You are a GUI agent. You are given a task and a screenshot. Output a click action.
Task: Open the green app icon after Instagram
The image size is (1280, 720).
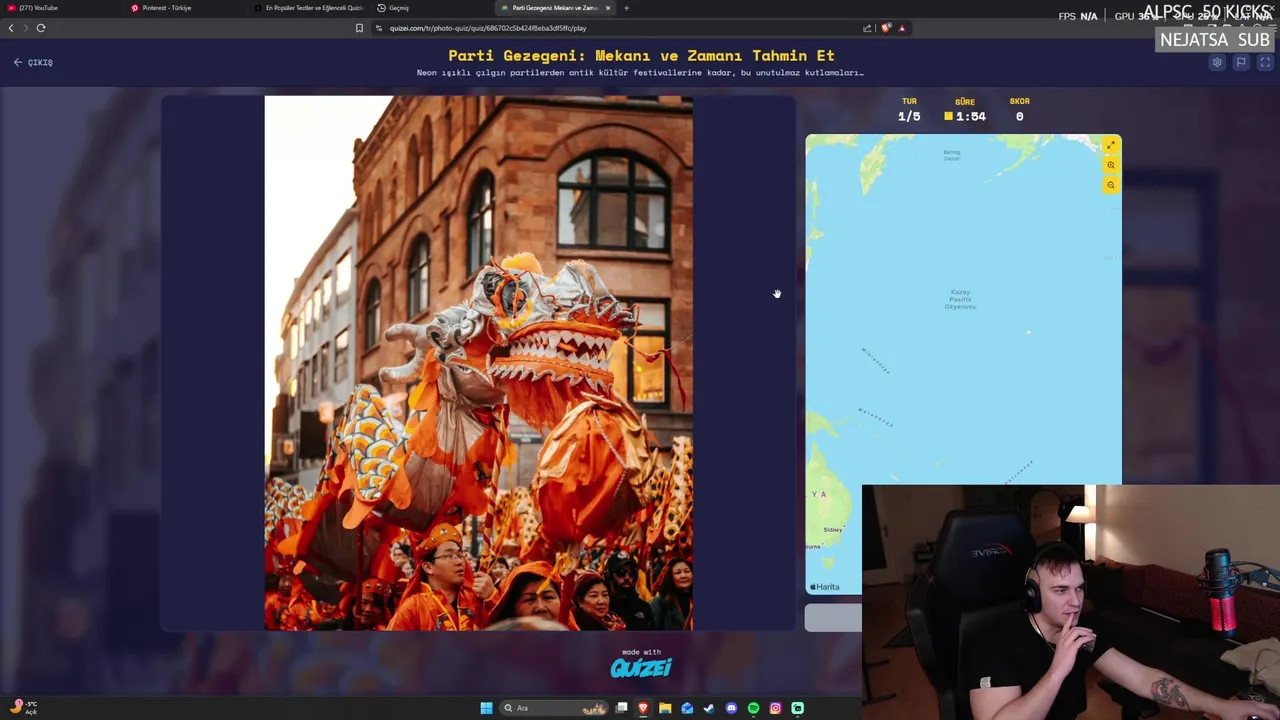797,708
